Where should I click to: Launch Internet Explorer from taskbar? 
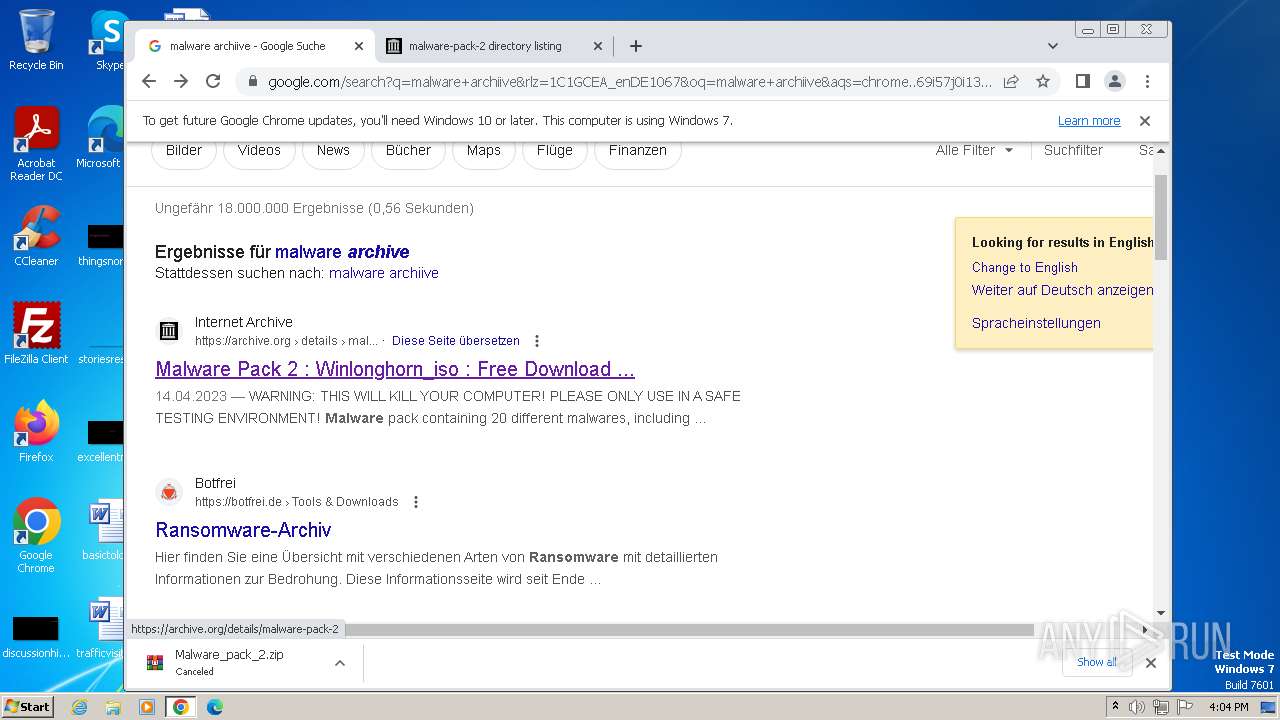(x=80, y=707)
